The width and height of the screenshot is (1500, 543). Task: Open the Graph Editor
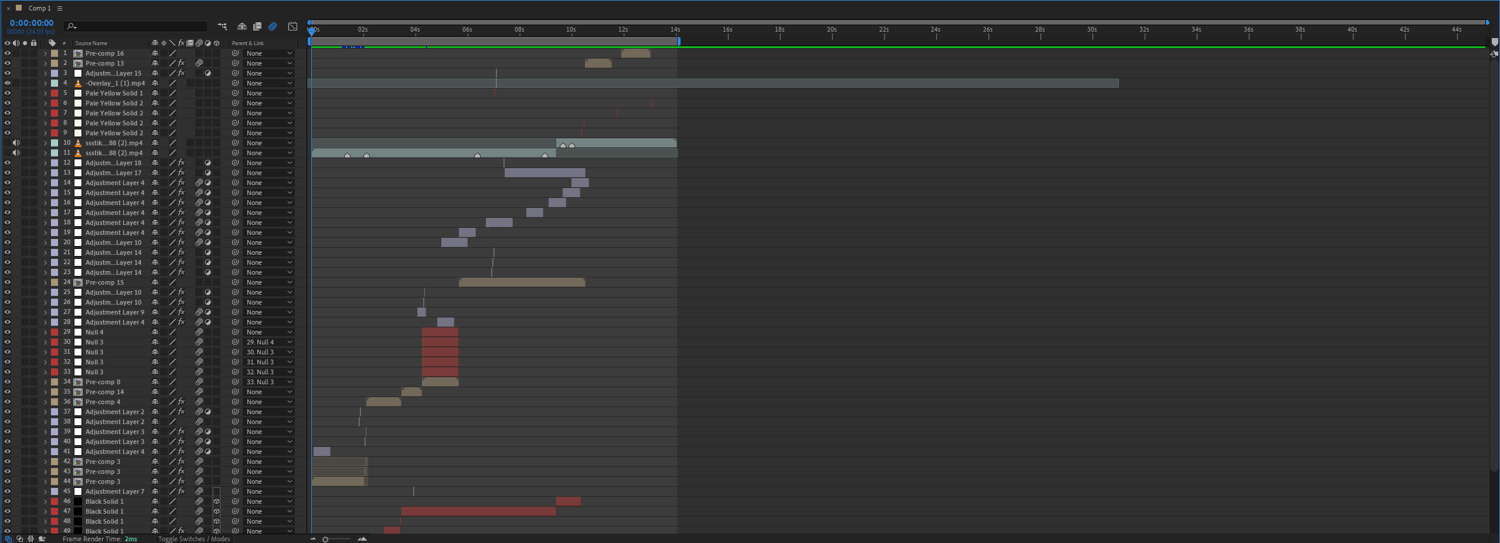292,27
